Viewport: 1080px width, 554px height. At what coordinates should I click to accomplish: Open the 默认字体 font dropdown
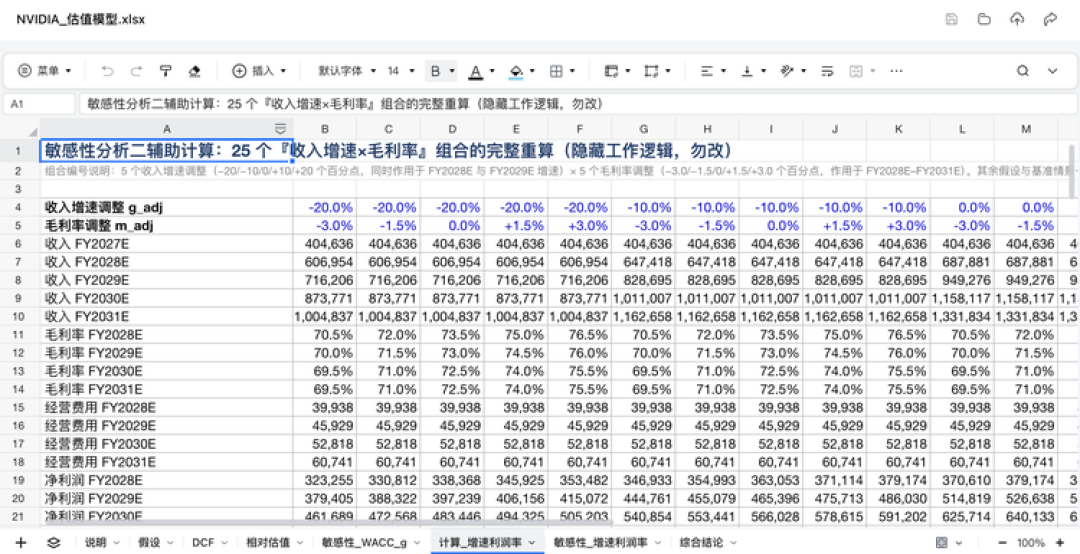pyautogui.click(x=346, y=71)
